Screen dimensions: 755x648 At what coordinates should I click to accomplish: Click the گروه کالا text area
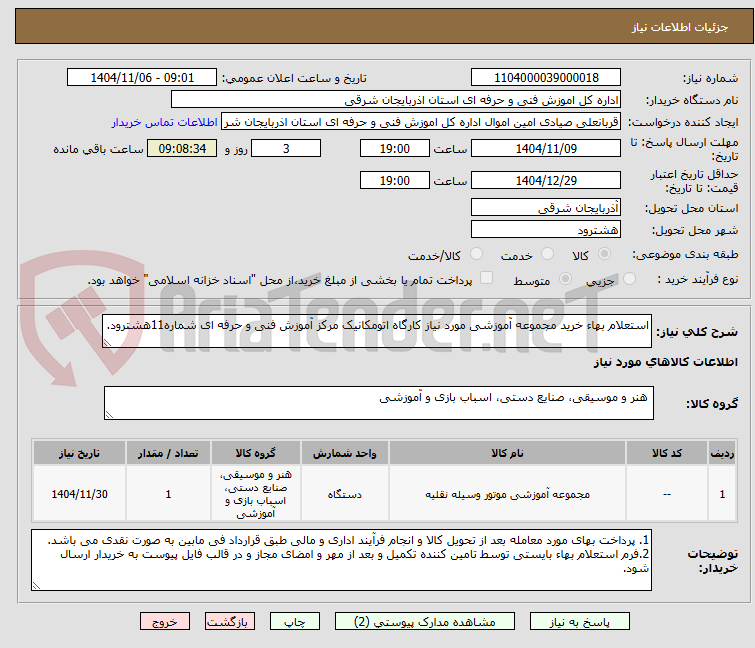point(378,402)
